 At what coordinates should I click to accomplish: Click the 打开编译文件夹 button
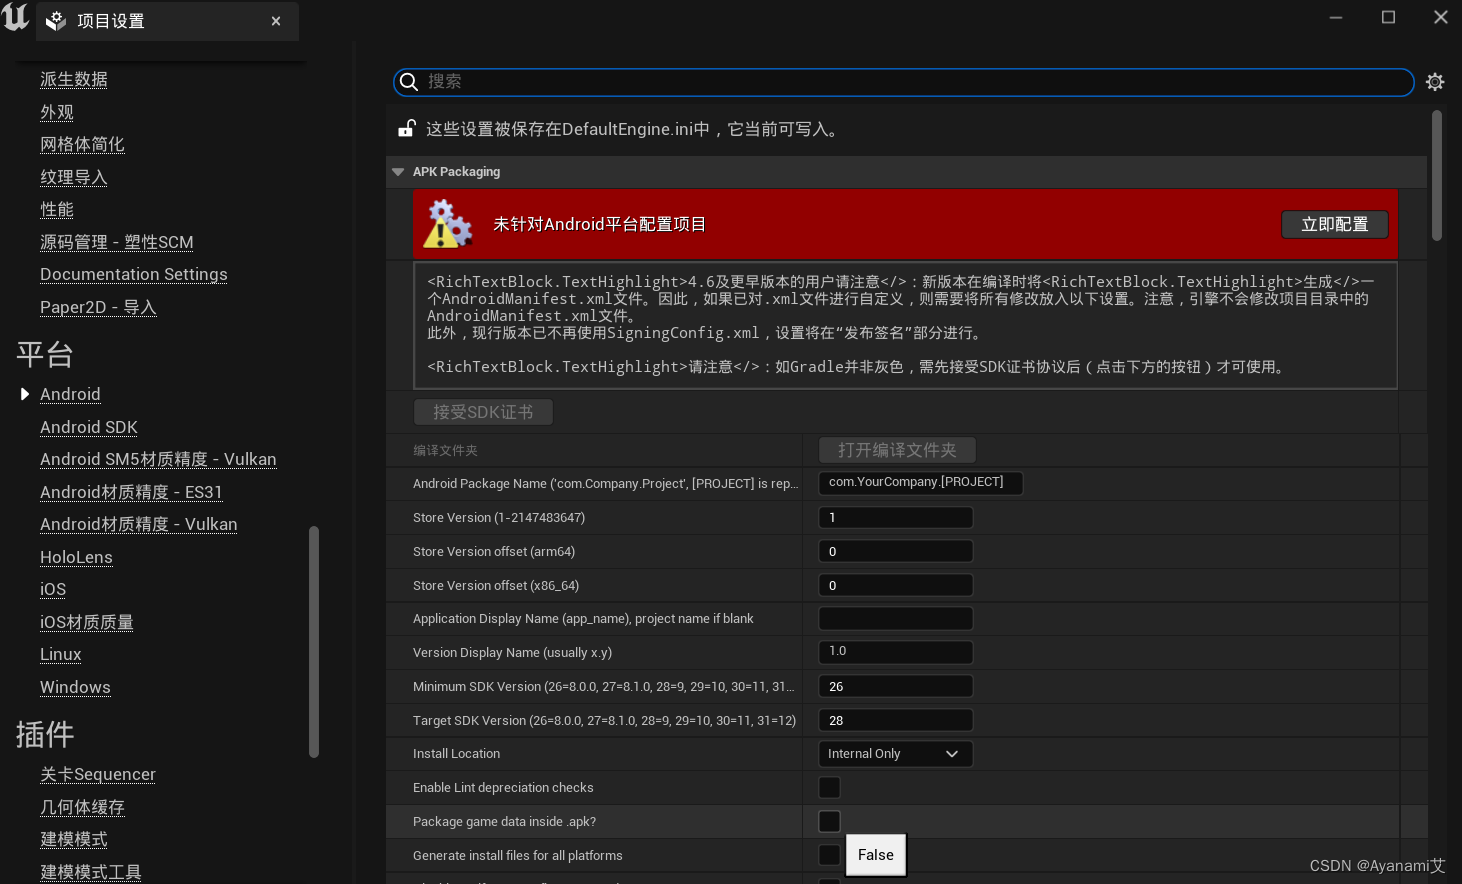896,449
